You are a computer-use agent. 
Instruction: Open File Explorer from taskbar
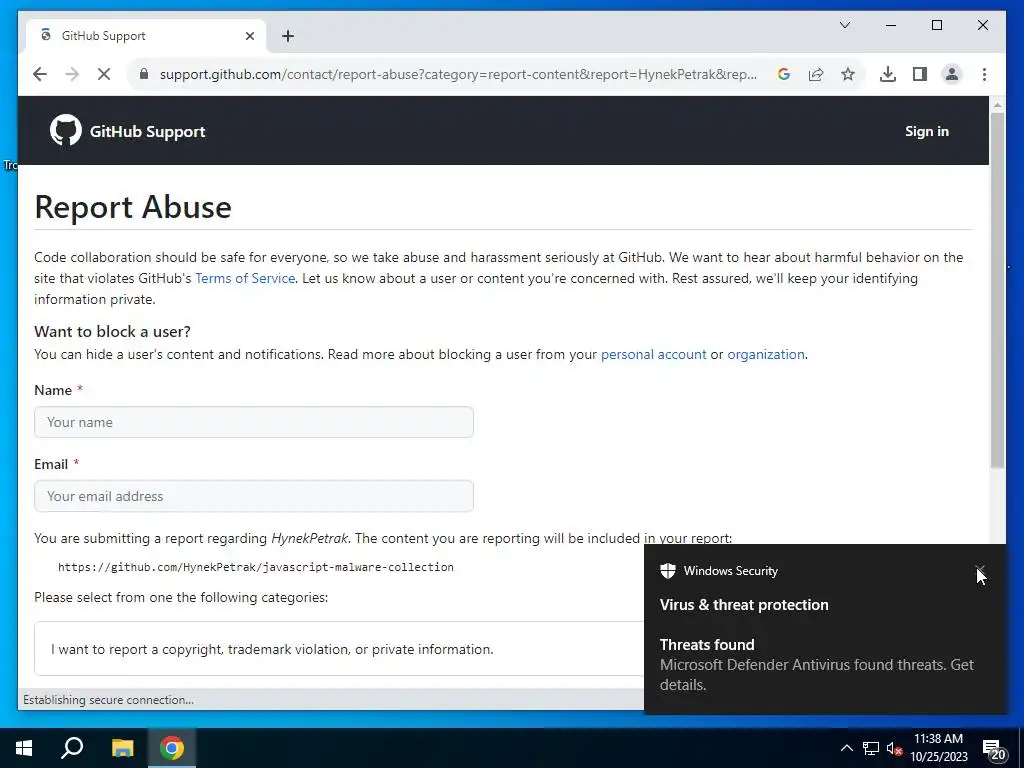tap(122, 748)
